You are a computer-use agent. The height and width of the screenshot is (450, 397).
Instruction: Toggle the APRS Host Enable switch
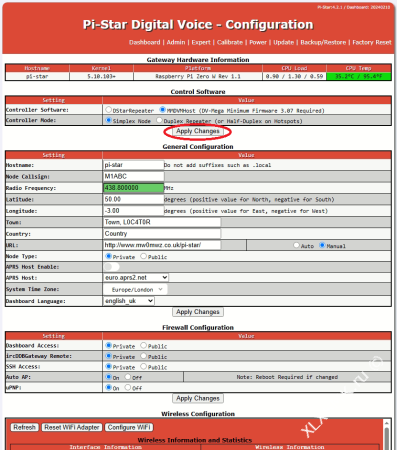pos(111,267)
